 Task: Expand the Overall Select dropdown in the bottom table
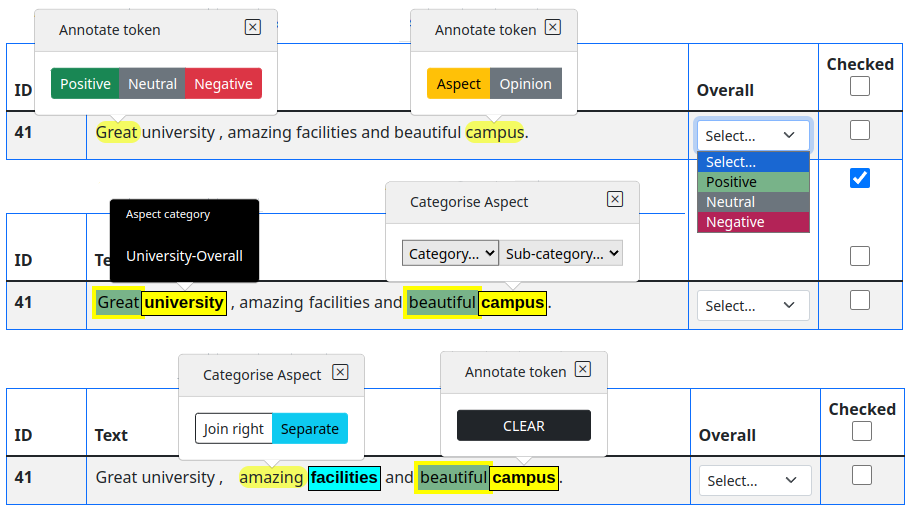pyautogui.click(x=754, y=481)
